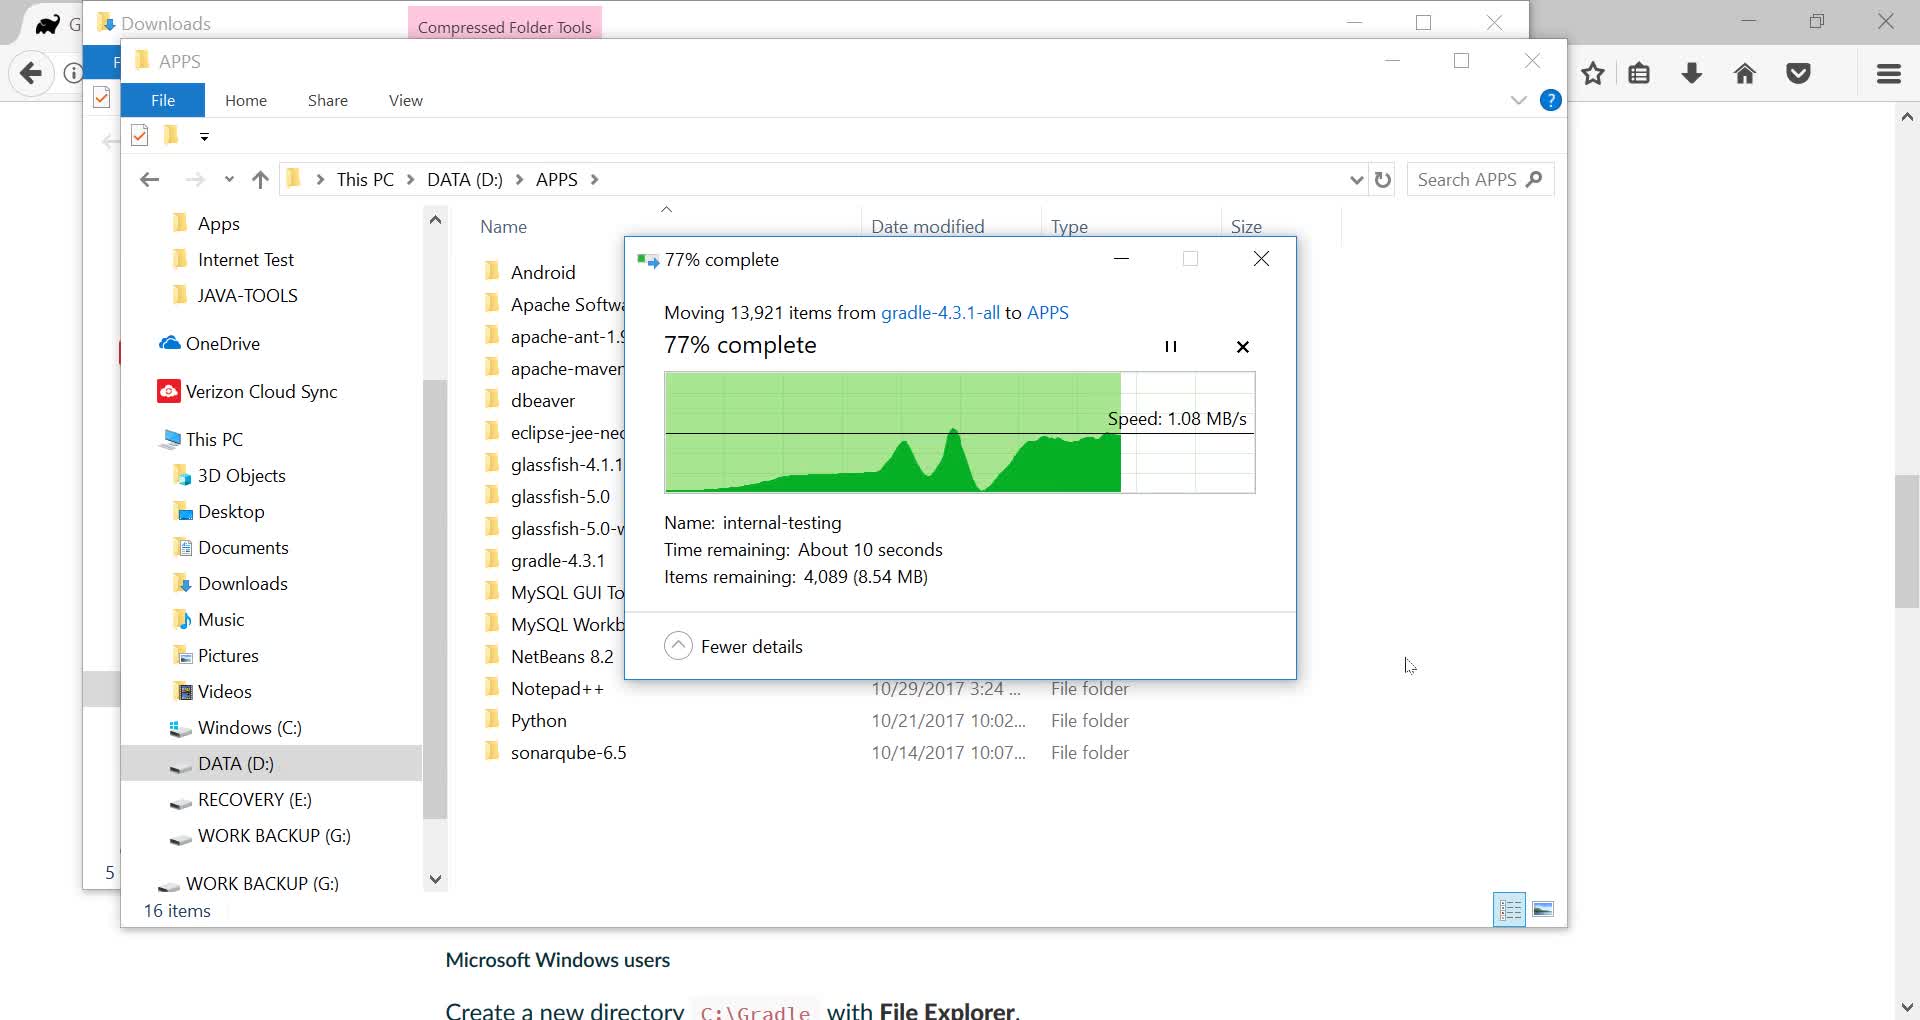This screenshot has width=1920, height=1020.
Task: Switch to the View ribbon tab
Action: (x=404, y=100)
